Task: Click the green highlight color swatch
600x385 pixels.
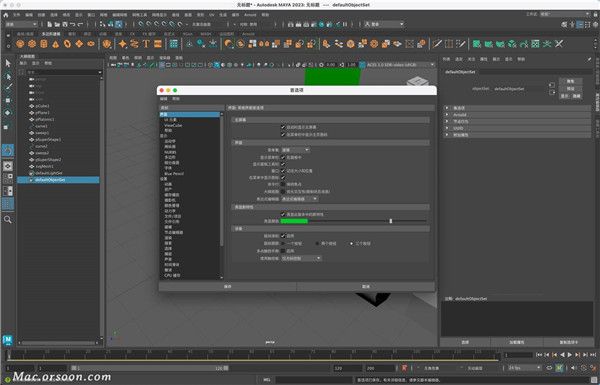Action: [294, 221]
